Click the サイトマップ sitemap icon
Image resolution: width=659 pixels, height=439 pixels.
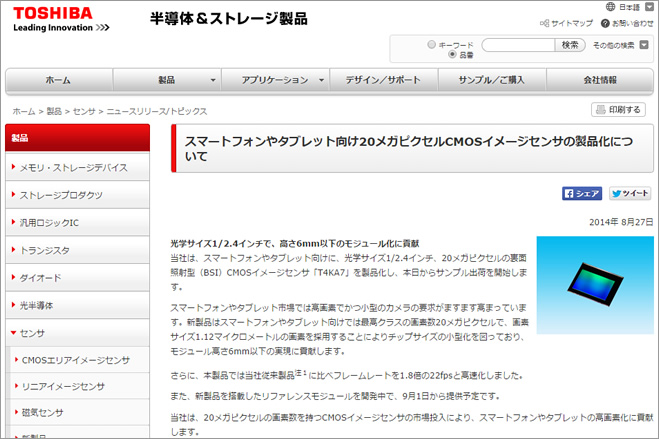point(544,24)
